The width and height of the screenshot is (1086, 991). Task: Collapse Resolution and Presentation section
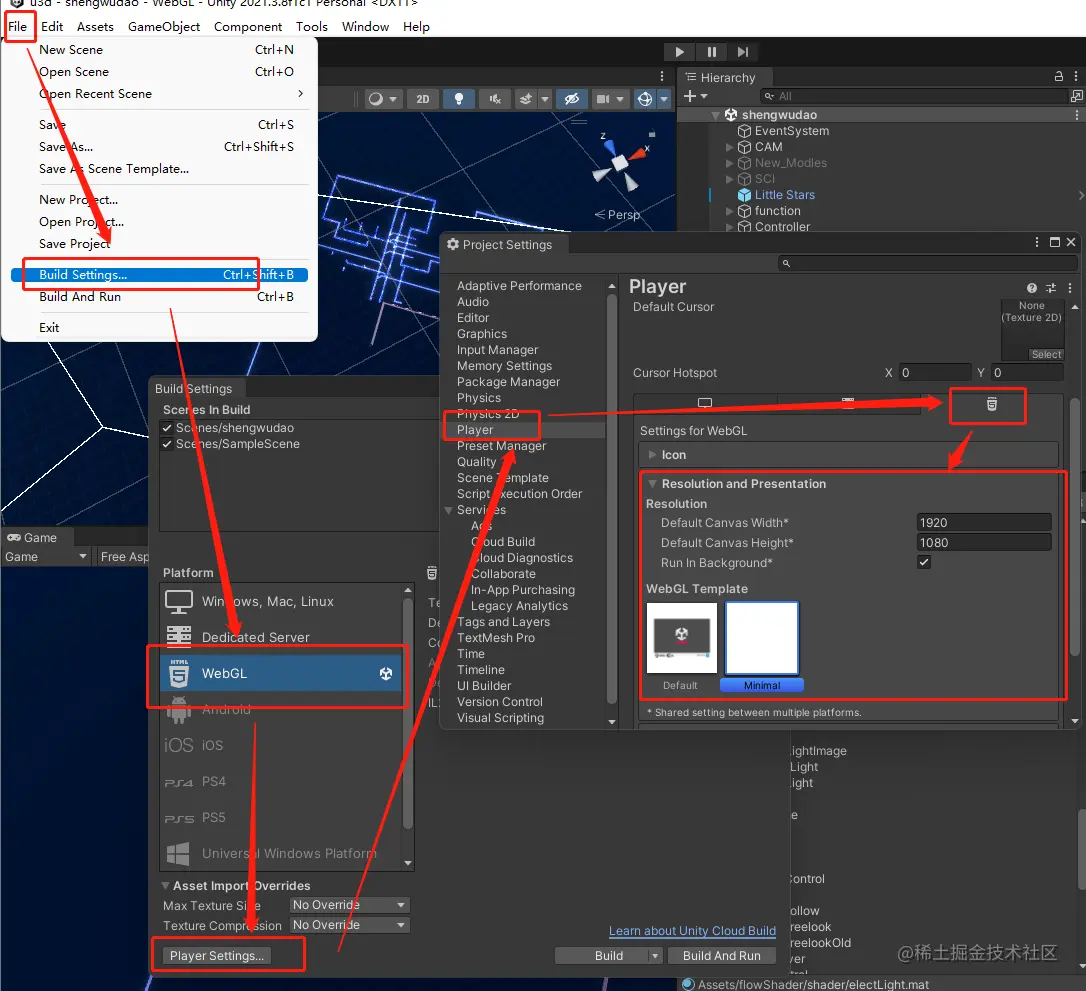pos(652,484)
